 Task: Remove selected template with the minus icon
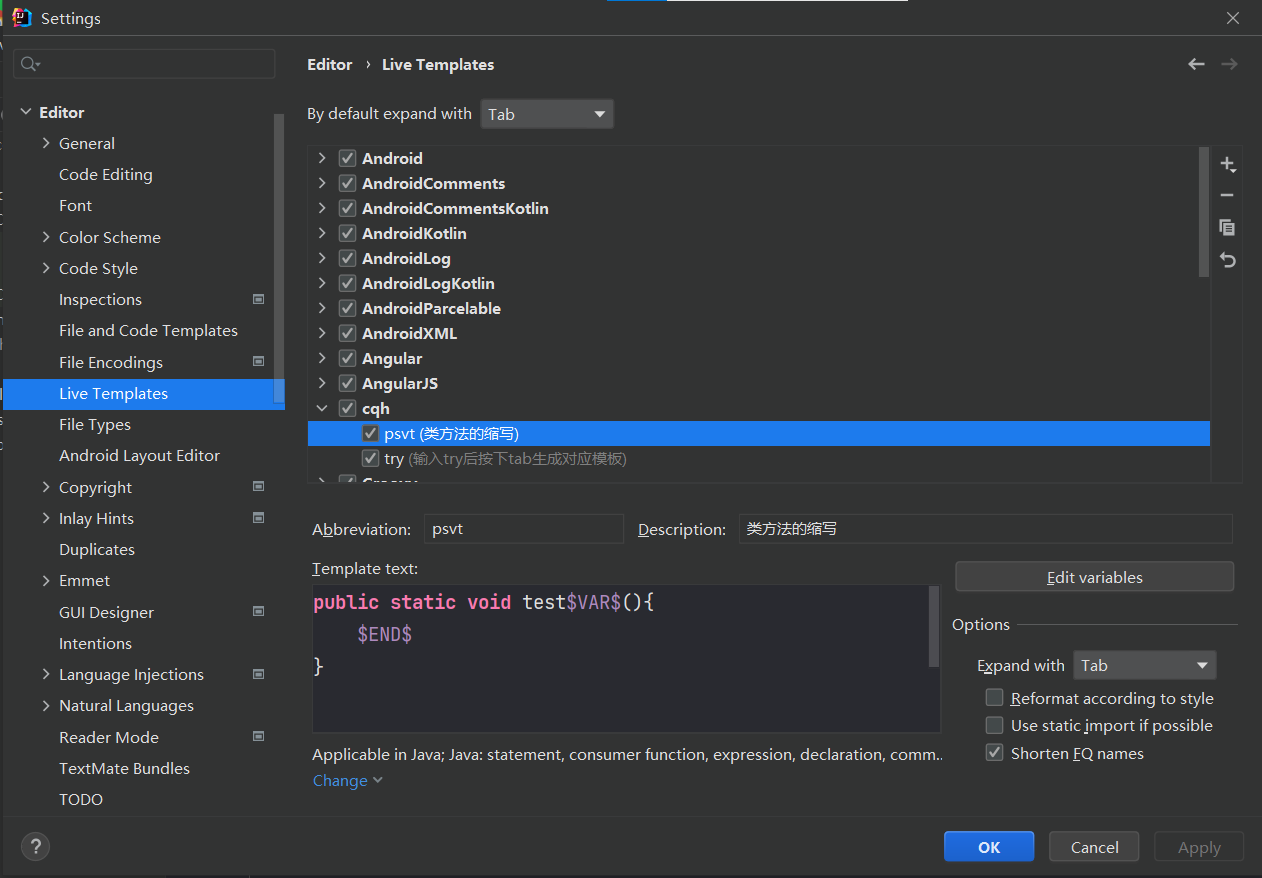click(1228, 196)
